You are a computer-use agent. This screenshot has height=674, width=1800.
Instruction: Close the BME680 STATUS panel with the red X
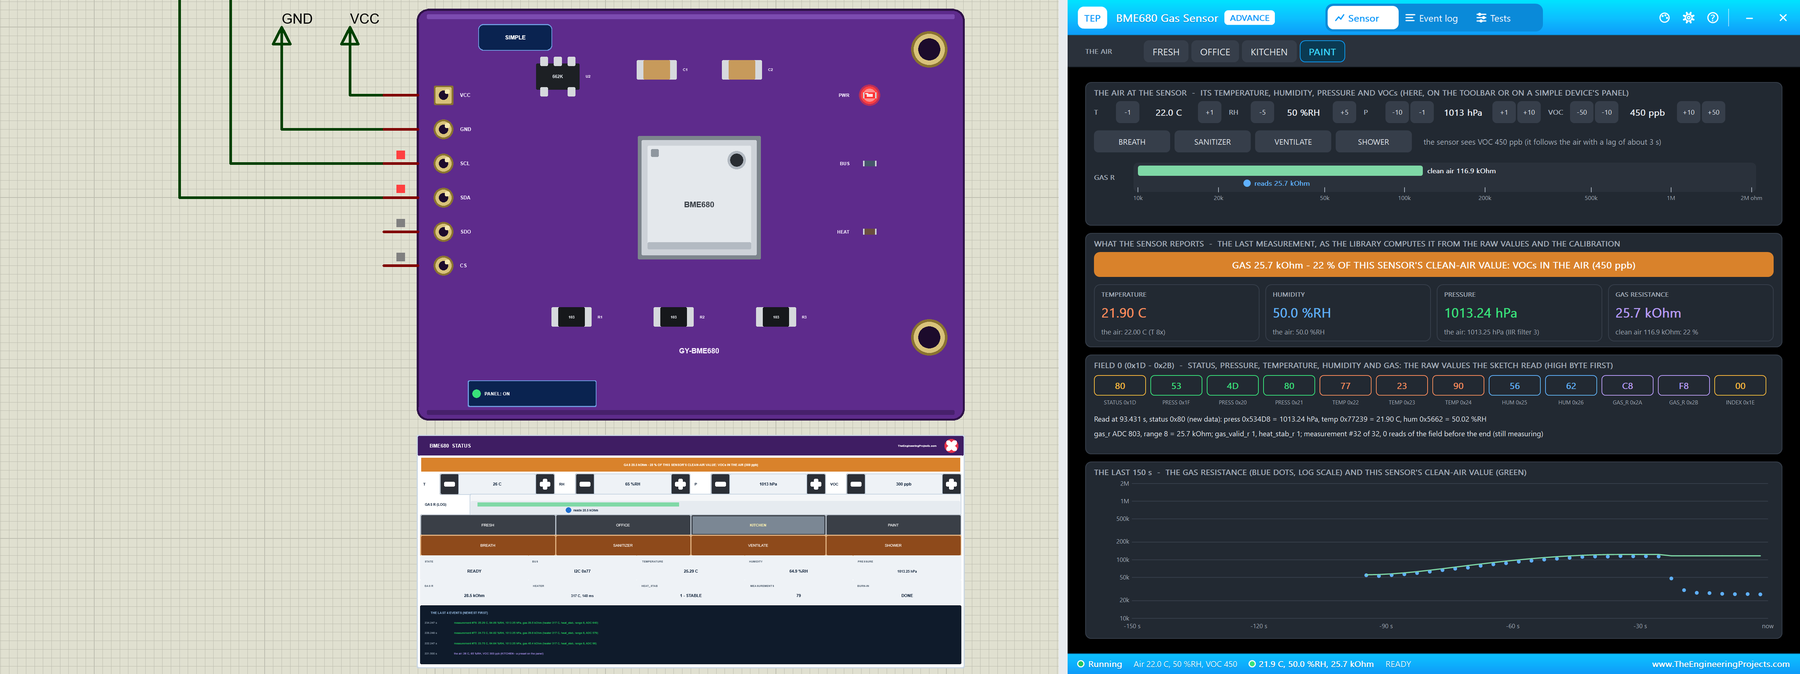[x=951, y=445]
